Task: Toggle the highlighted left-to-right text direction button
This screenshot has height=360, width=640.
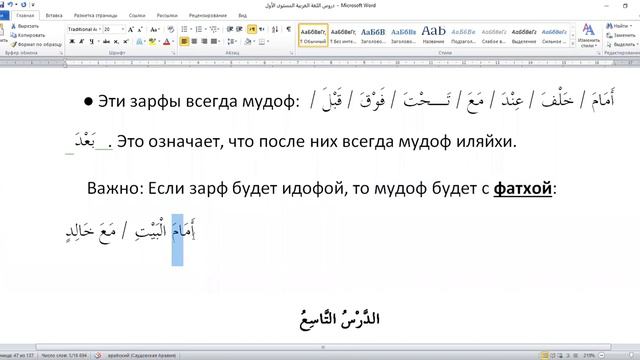Action: tap(252, 29)
